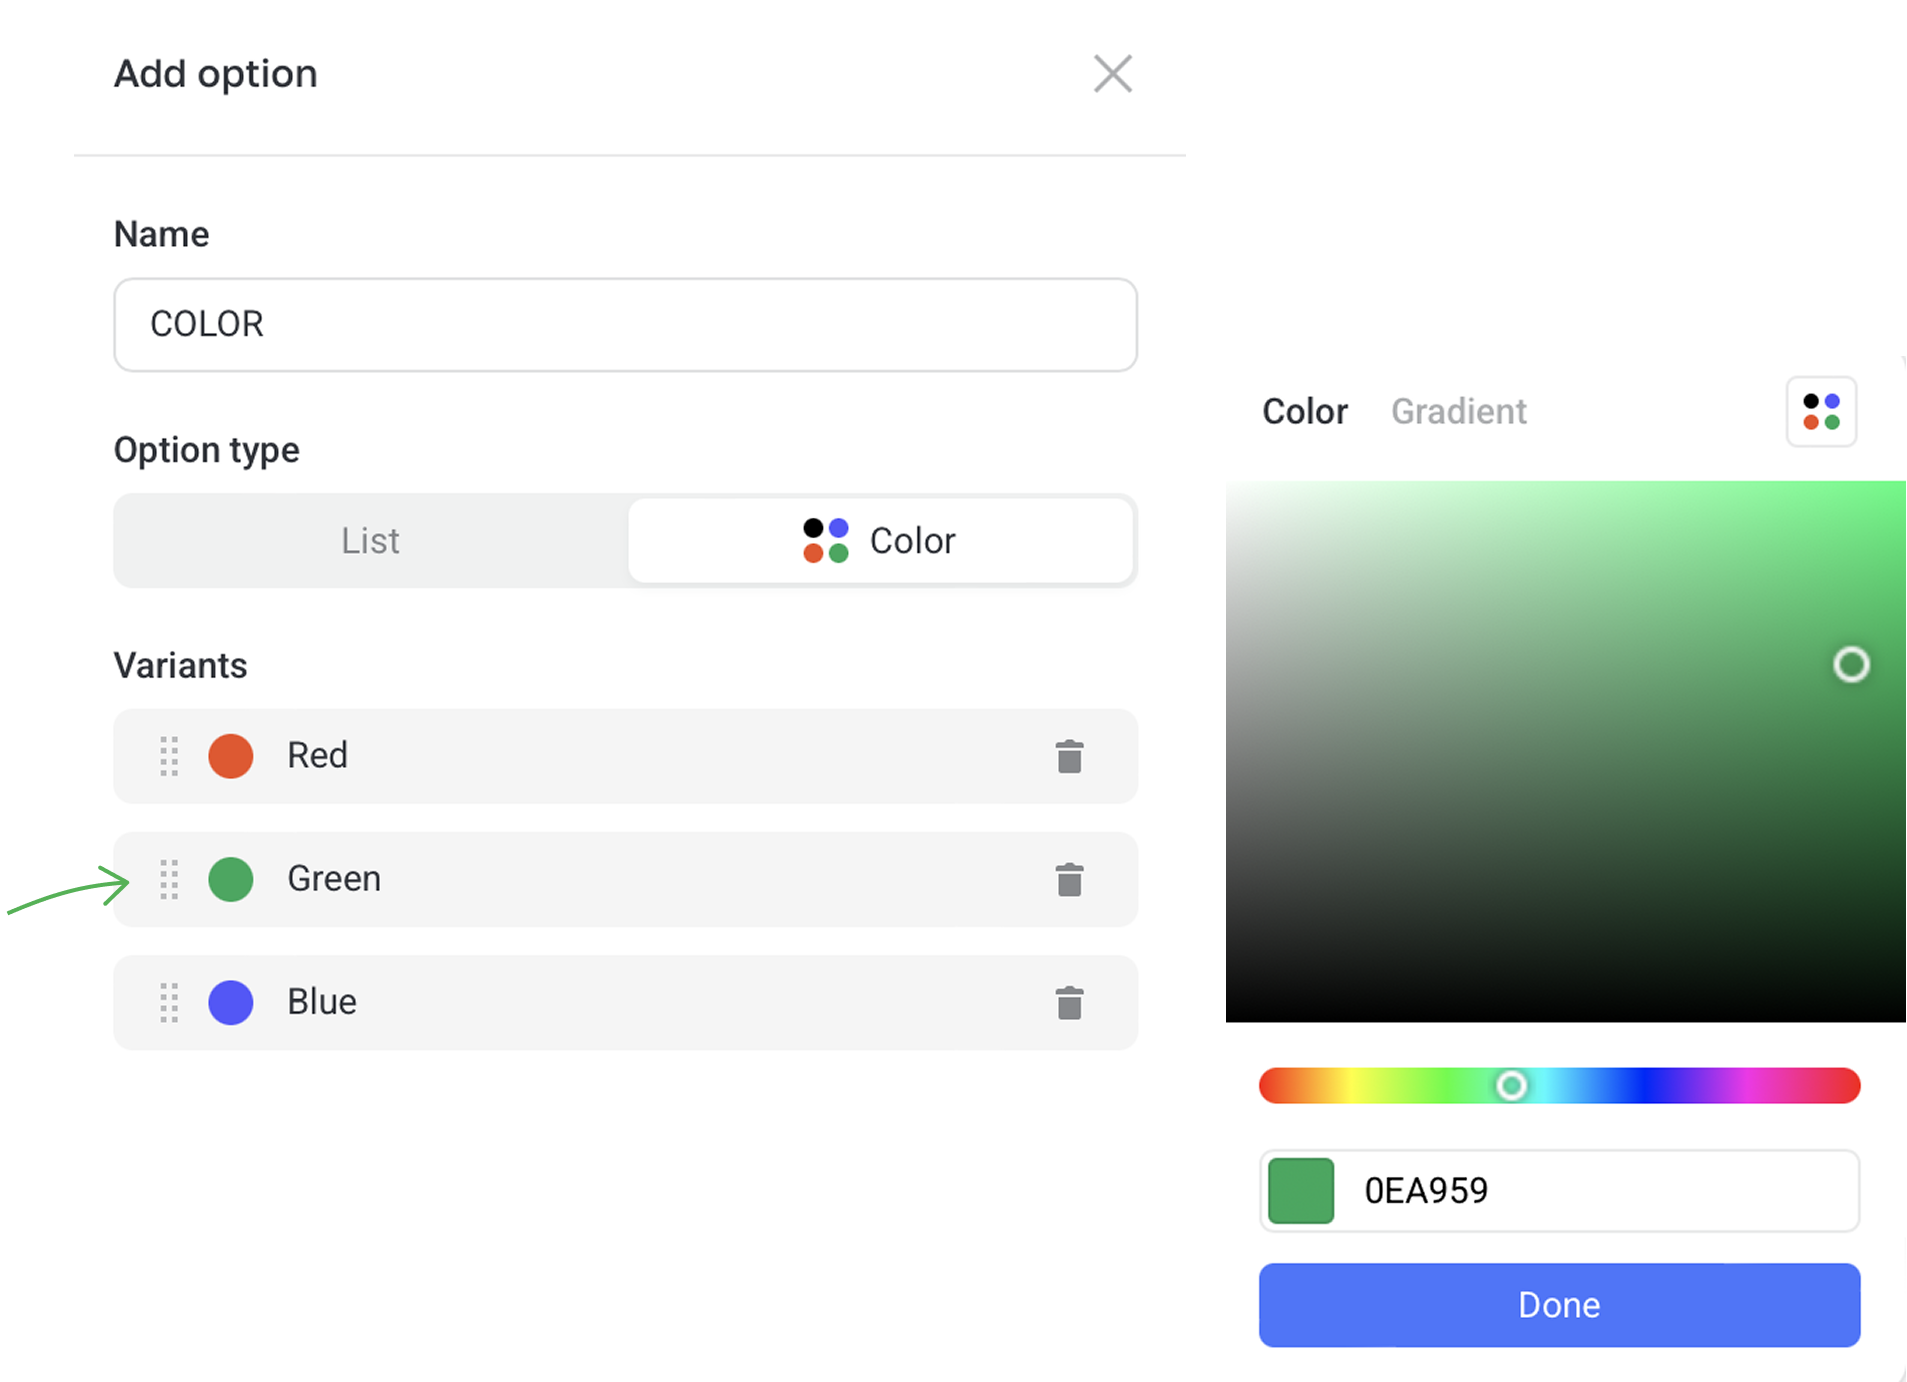The height and width of the screenshot is (1382, 1907).
Task: Grab the Red variant drag handle
Action: [169, 756]
